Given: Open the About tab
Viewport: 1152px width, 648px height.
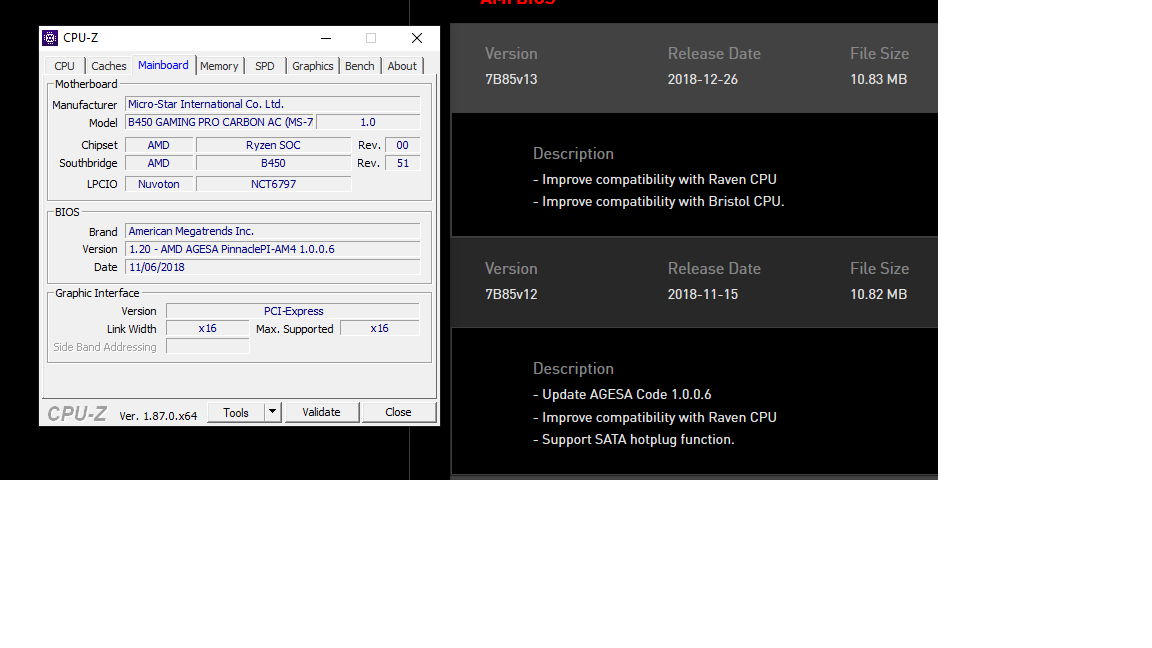Looking at the screenshot, I should point(402,66).
